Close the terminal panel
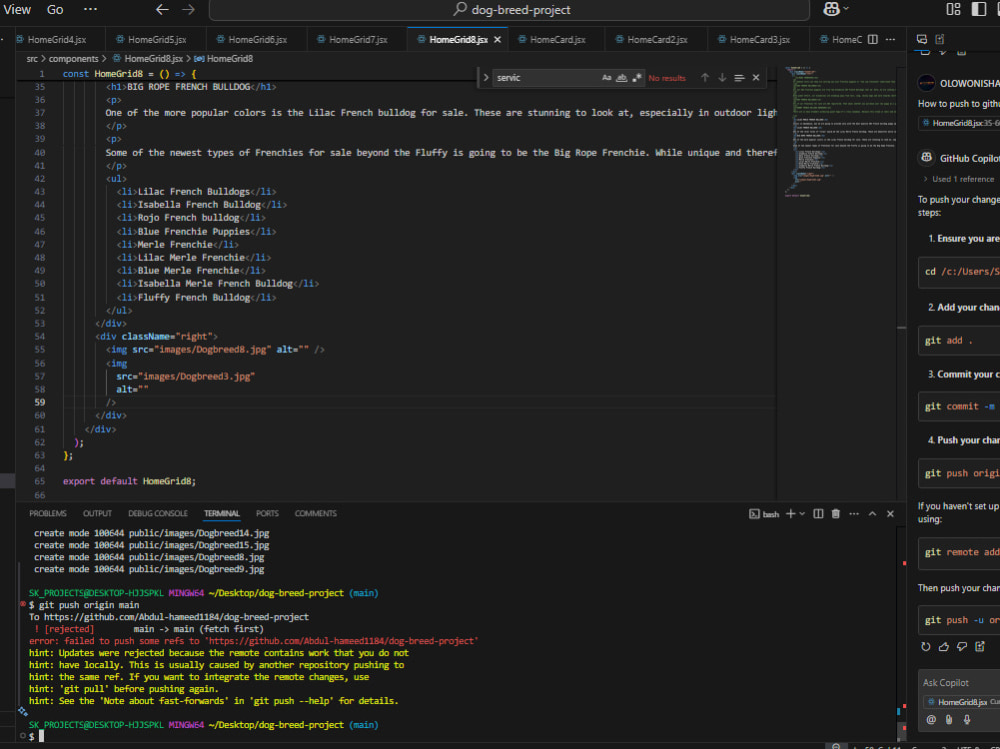 (890, 514)
